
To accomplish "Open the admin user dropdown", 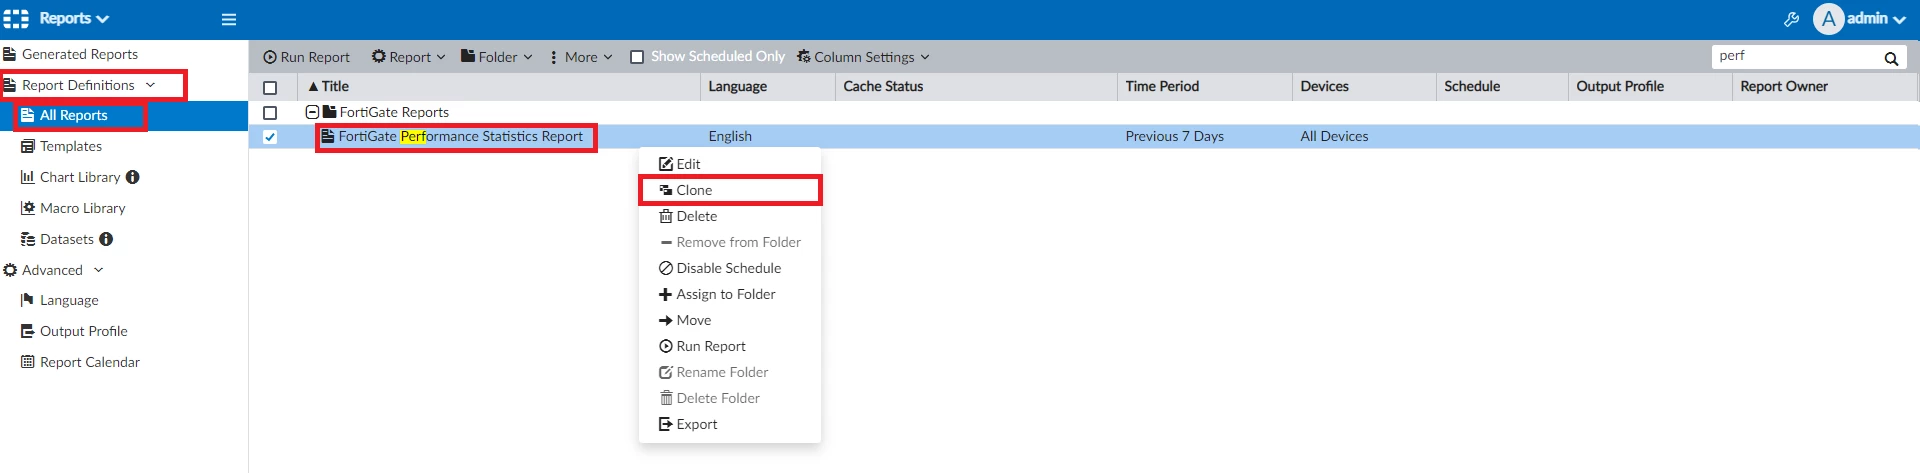I will pos(1877,19).
